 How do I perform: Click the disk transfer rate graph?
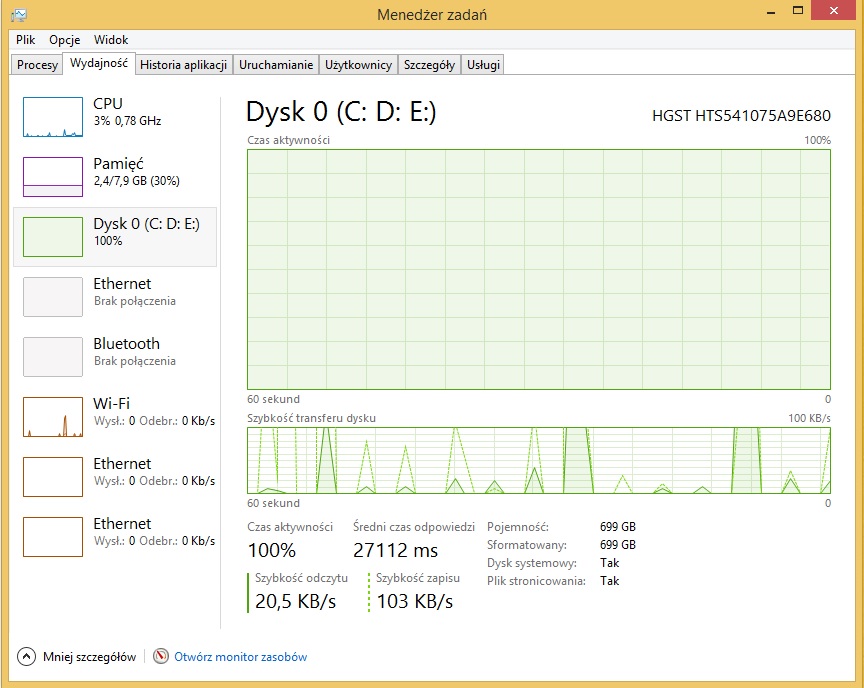(x=538, y=460)
